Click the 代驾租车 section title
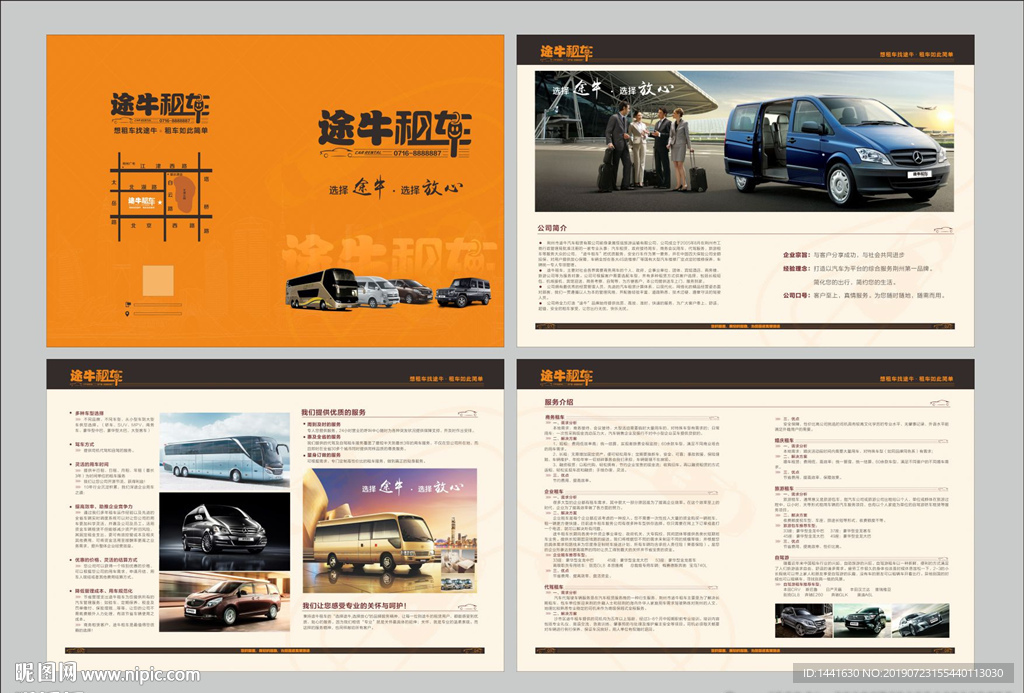This screenshot has width=1024, height=693. pyautogui.click(x=554, y=588)
